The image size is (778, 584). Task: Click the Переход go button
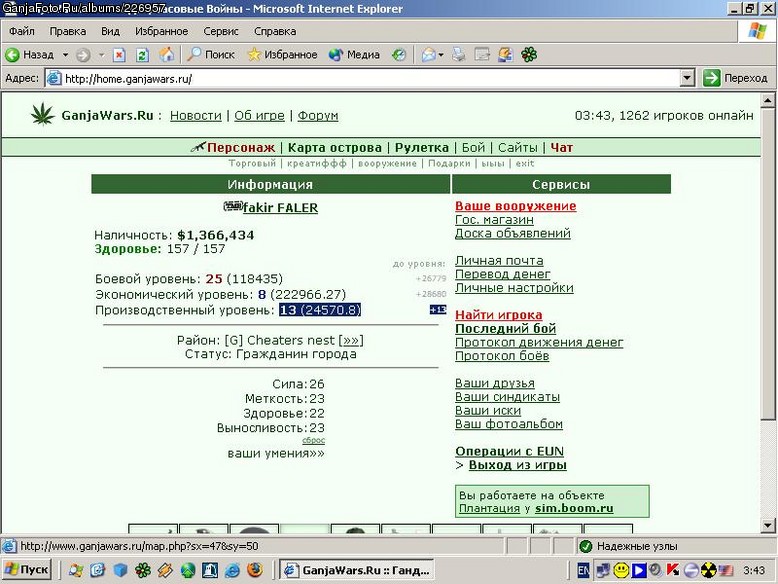click(x=735, y=78)
